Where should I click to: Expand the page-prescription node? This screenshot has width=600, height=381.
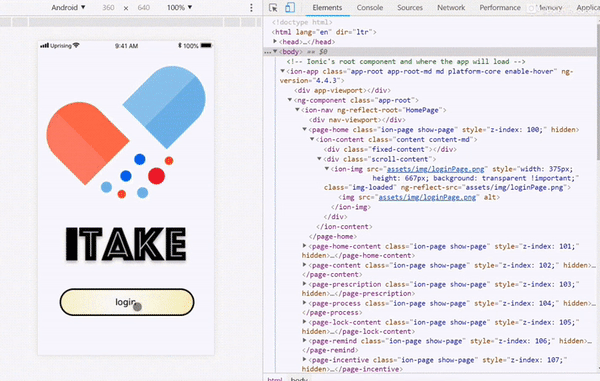(x=305, y=284)
